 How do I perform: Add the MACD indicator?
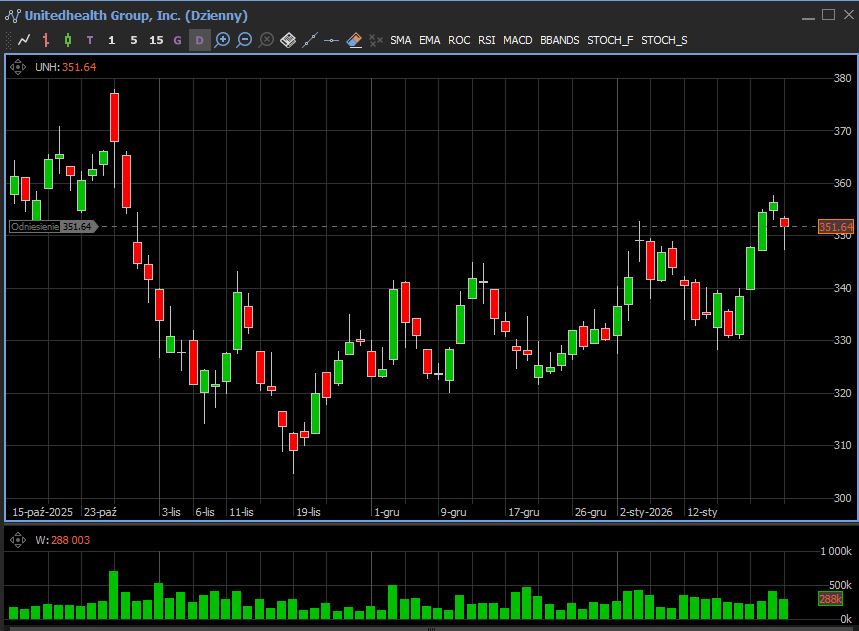(517, 40)
